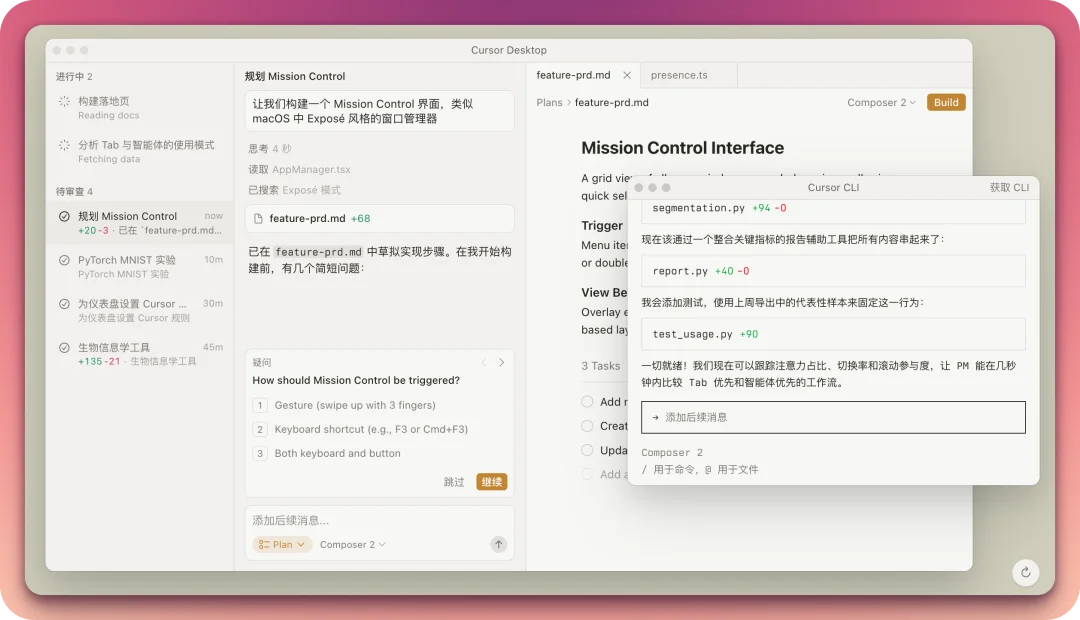Click the 添加后续消息... chat input field
Viewport: 1080px width, 620px height.
pyautogui.click(x=380, y=520)
